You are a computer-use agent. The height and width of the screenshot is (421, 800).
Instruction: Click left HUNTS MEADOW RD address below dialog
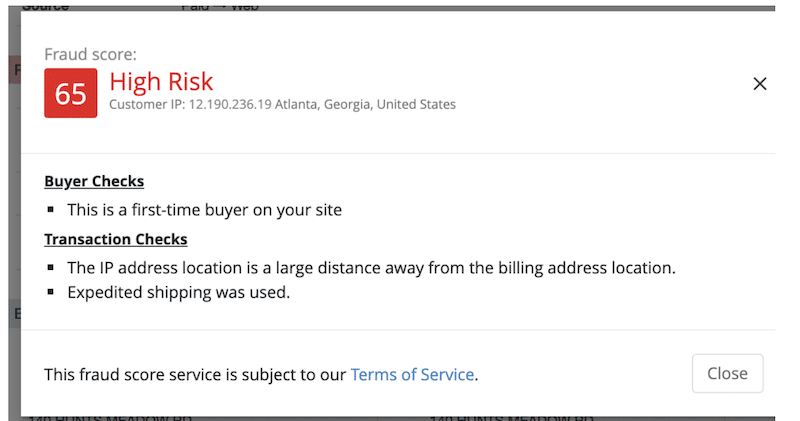point(110,417)
